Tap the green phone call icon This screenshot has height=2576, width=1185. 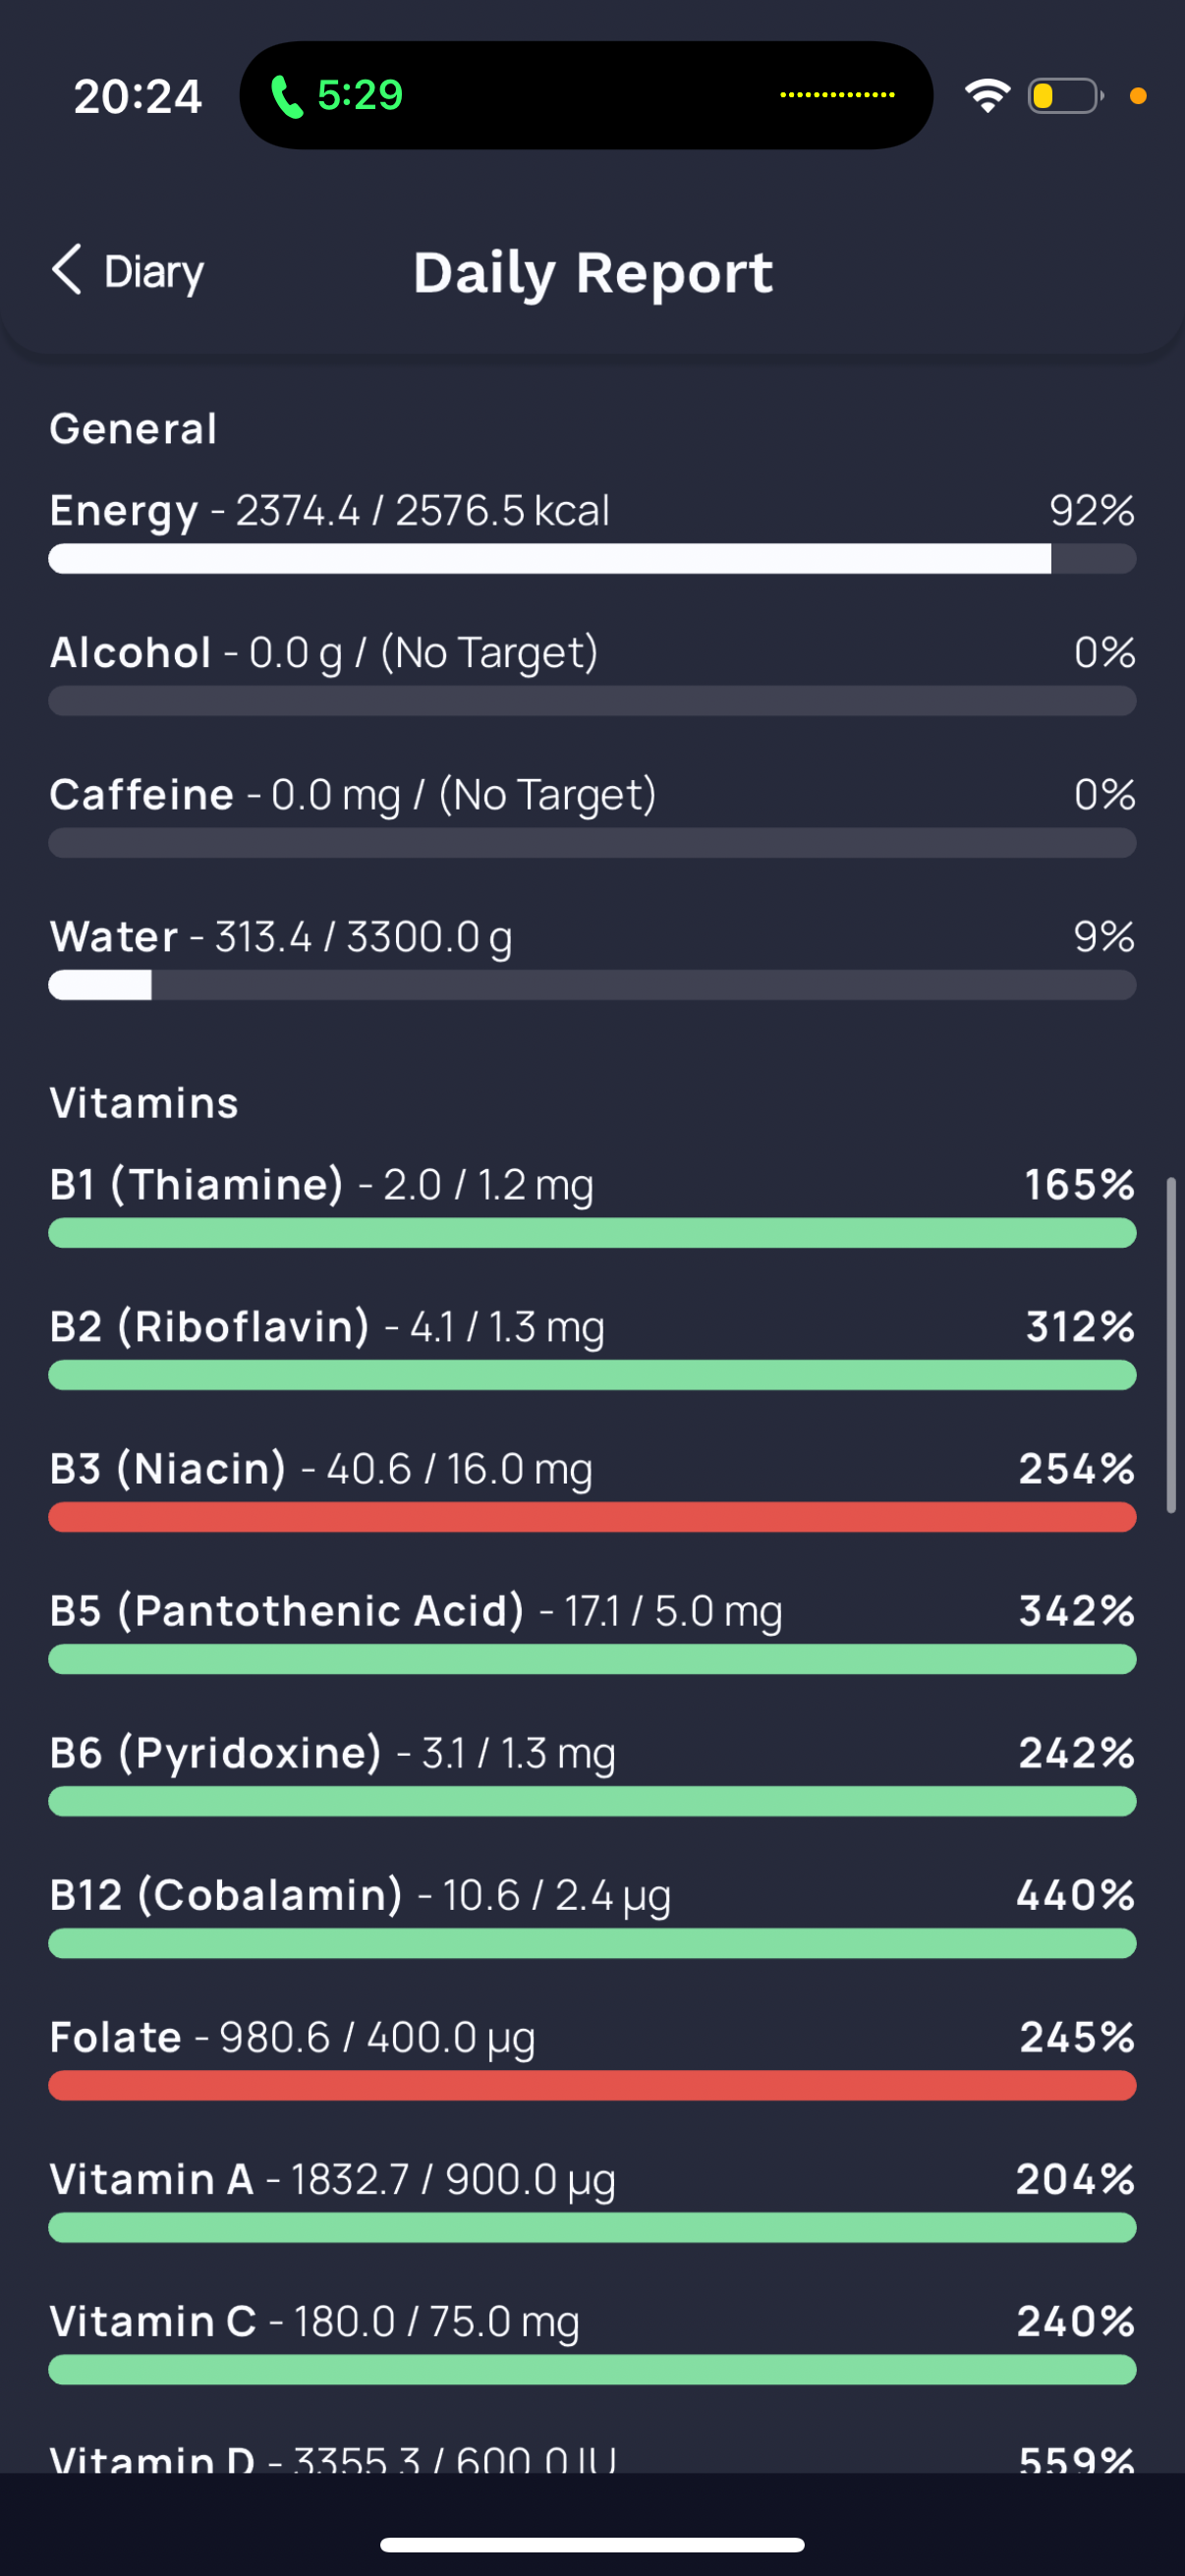(x=287, y=96)
